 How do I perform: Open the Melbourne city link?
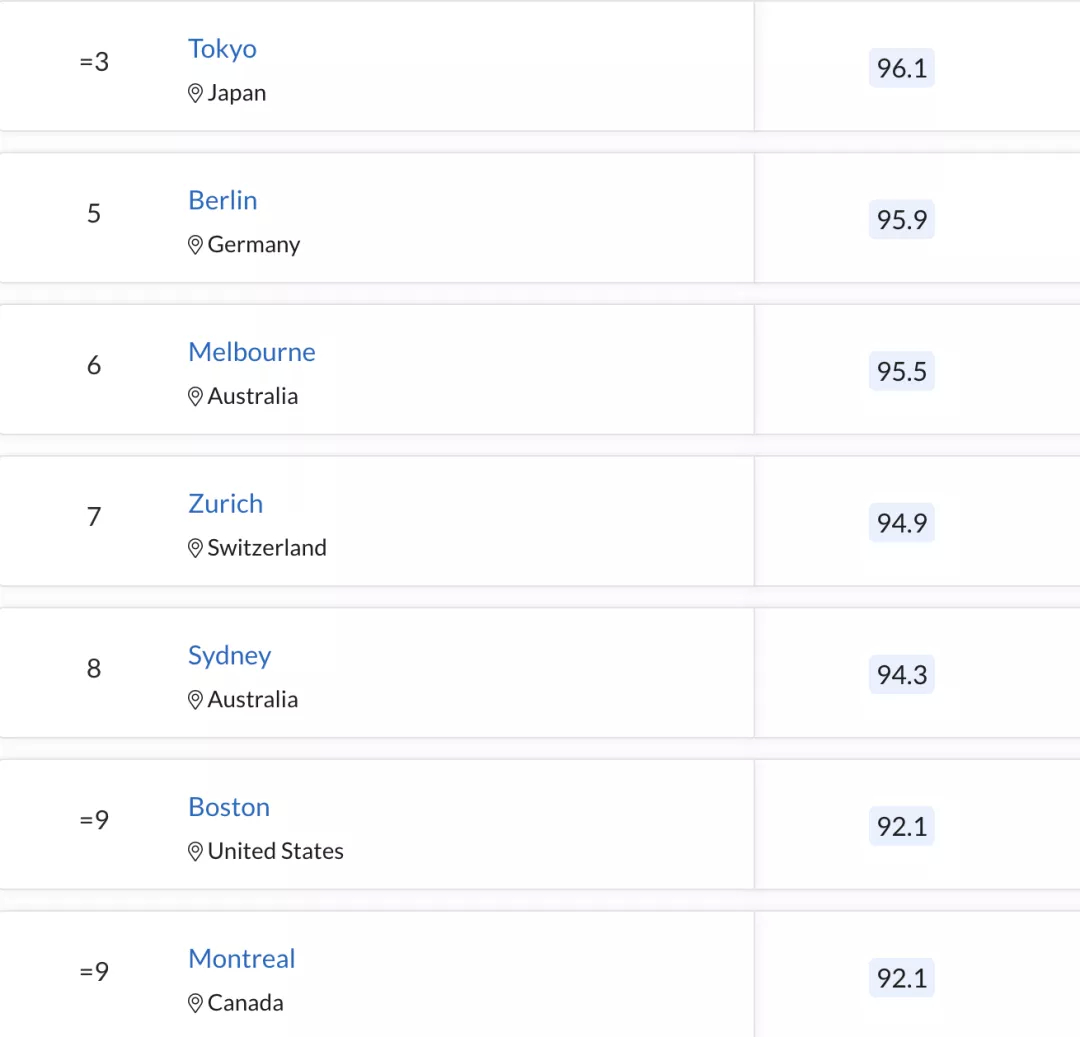[x=252, y=352]
